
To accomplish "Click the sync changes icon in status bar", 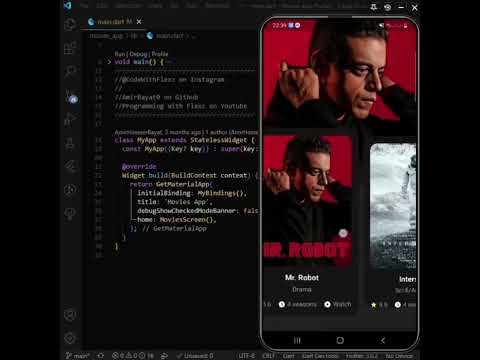I will pos(100,356).
